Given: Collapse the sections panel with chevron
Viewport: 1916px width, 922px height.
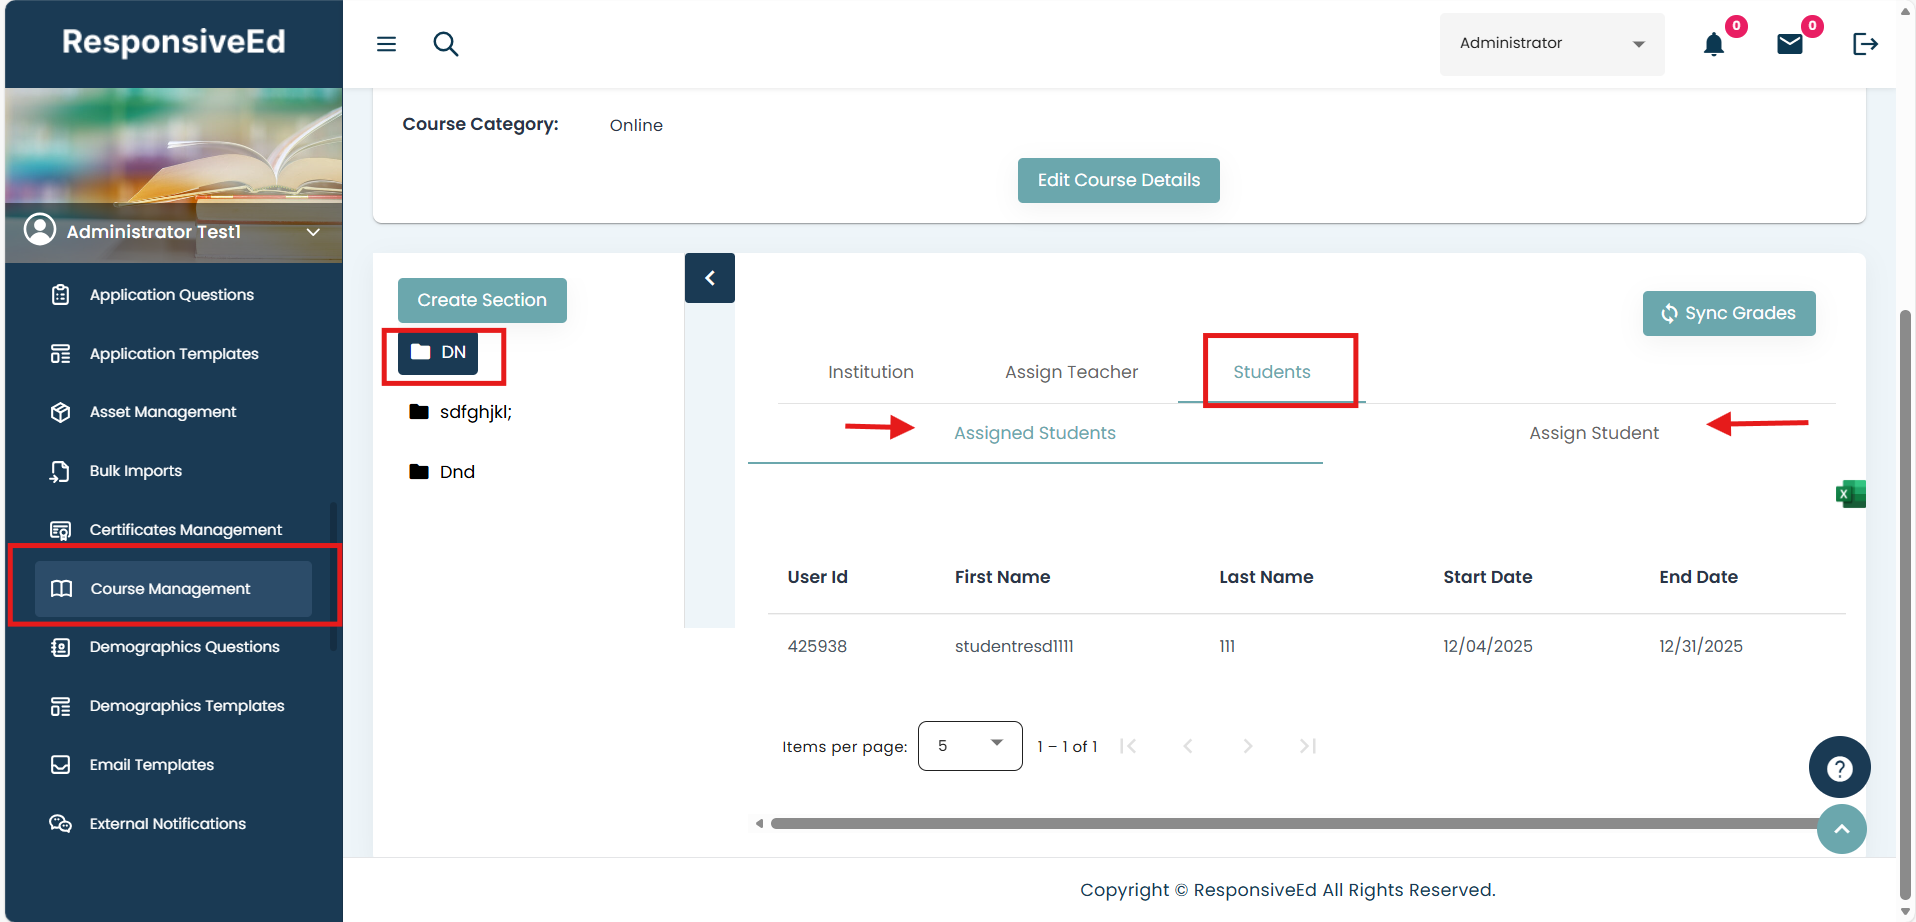Looking at the screenshot, I should pos(710,278).
